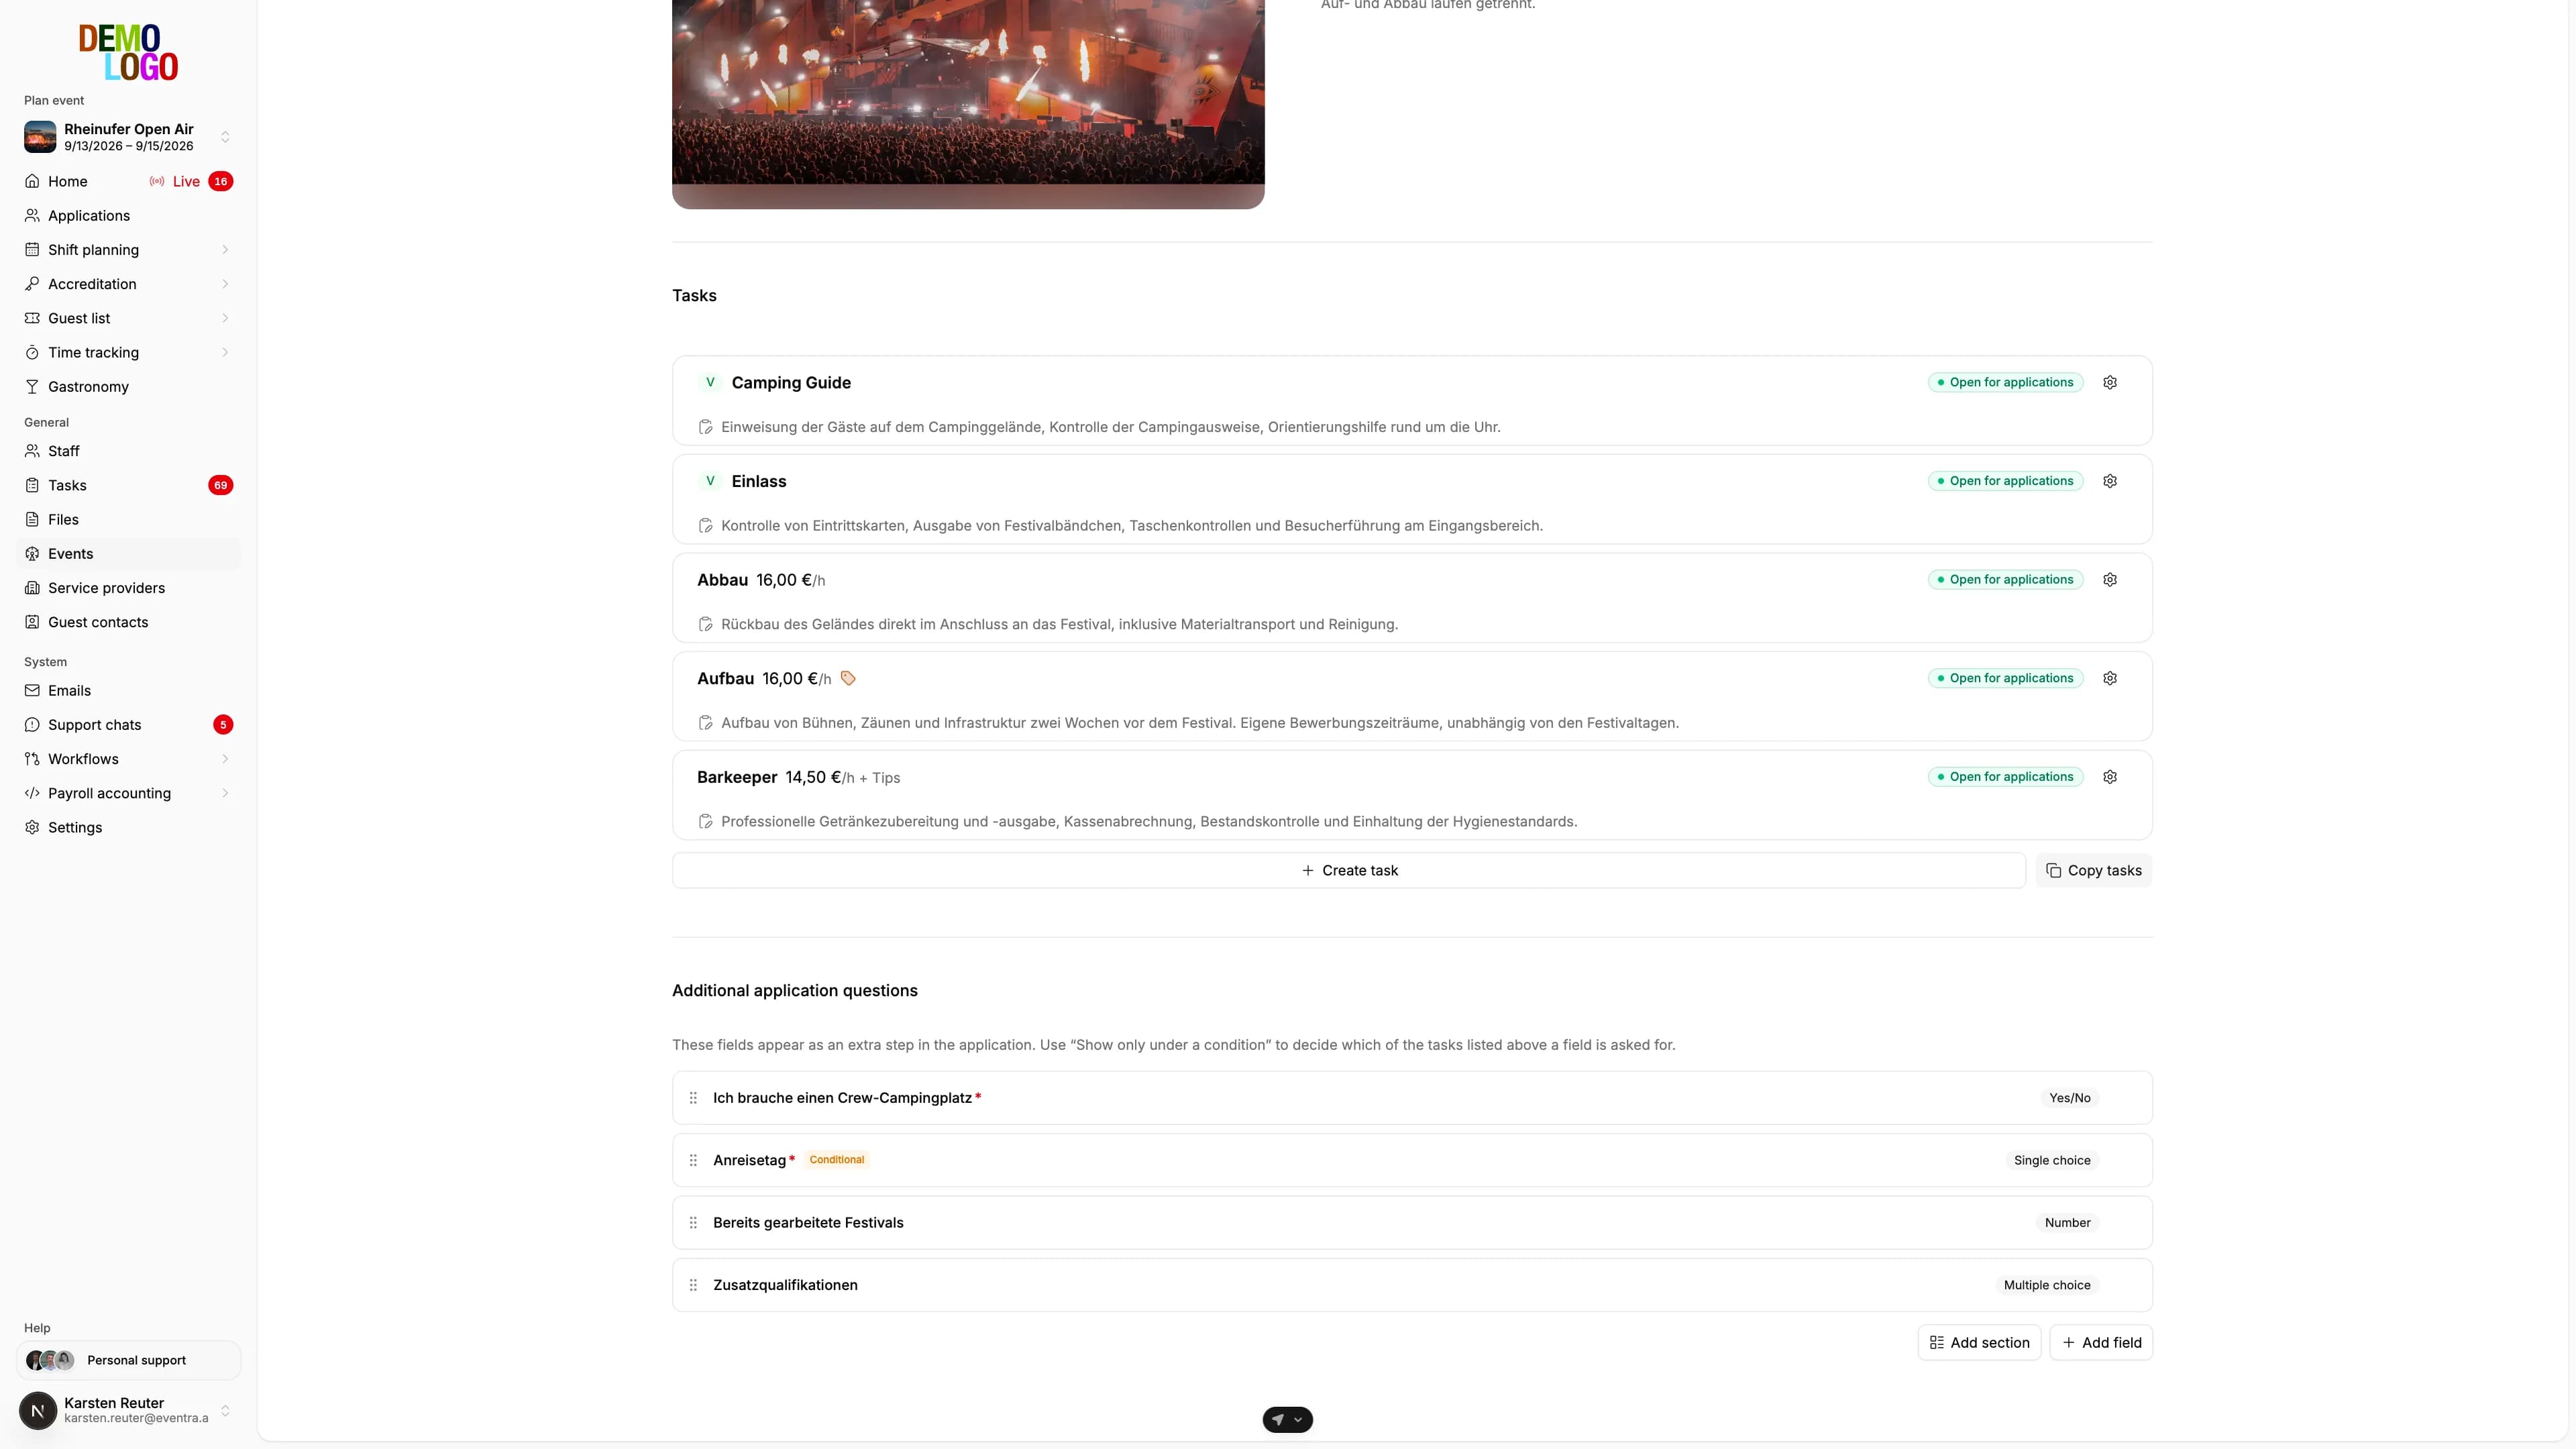The width and height of the screenshot is (2576, 1449).
Task: Click the Single choice type label
Action: click(x=2051, y=1160)
